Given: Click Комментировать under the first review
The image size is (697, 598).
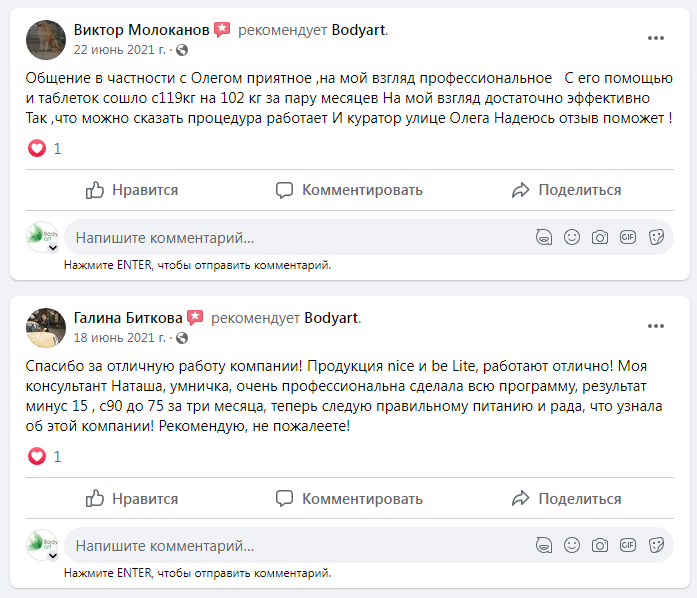Looking at the screenshot, I should (349, 190).
